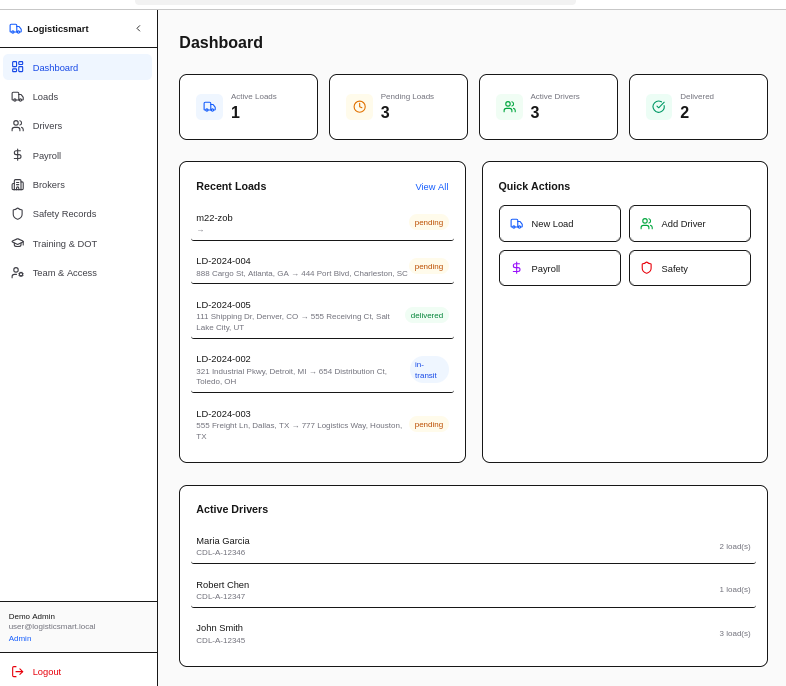The width and height of the screenshot is (786, 686).
Task: Select driver Robert Chen
Action: click(473, 590)
